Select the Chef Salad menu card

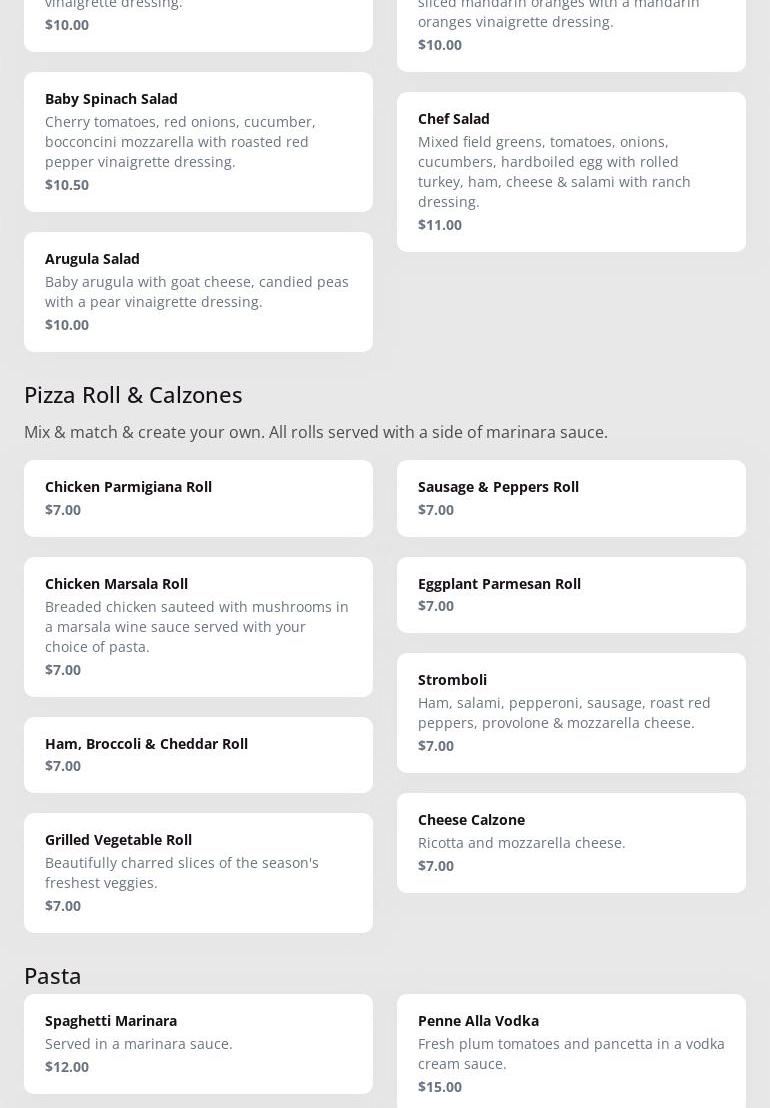571,171
